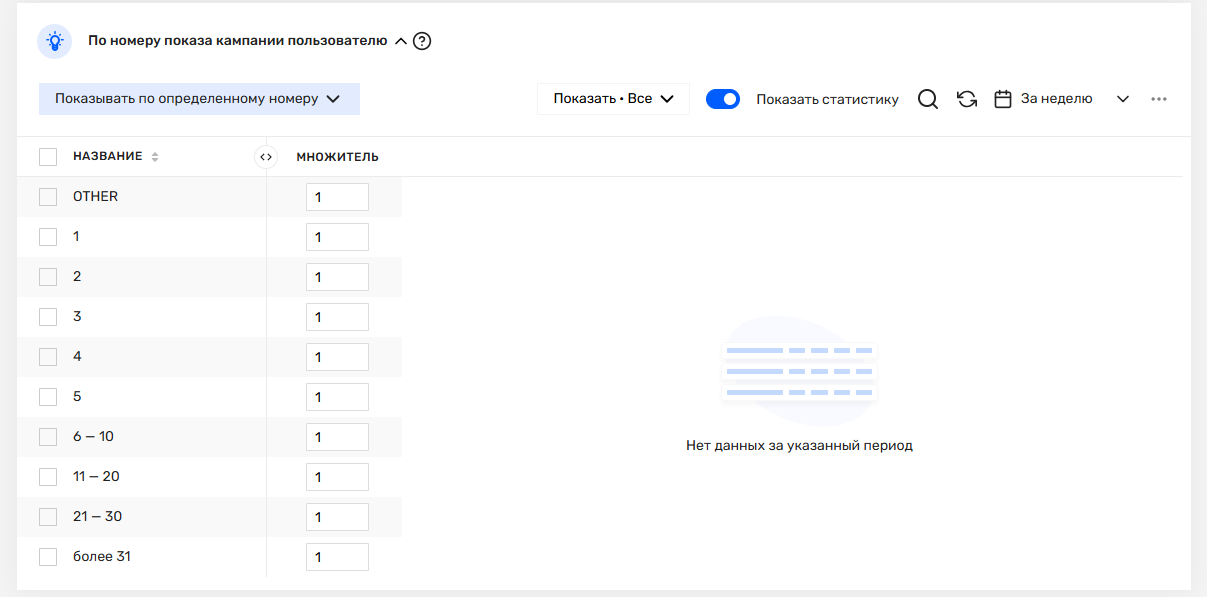1207x597 pixels.
Task: Click the multiplier field for row 1
Action: [337, 237]
